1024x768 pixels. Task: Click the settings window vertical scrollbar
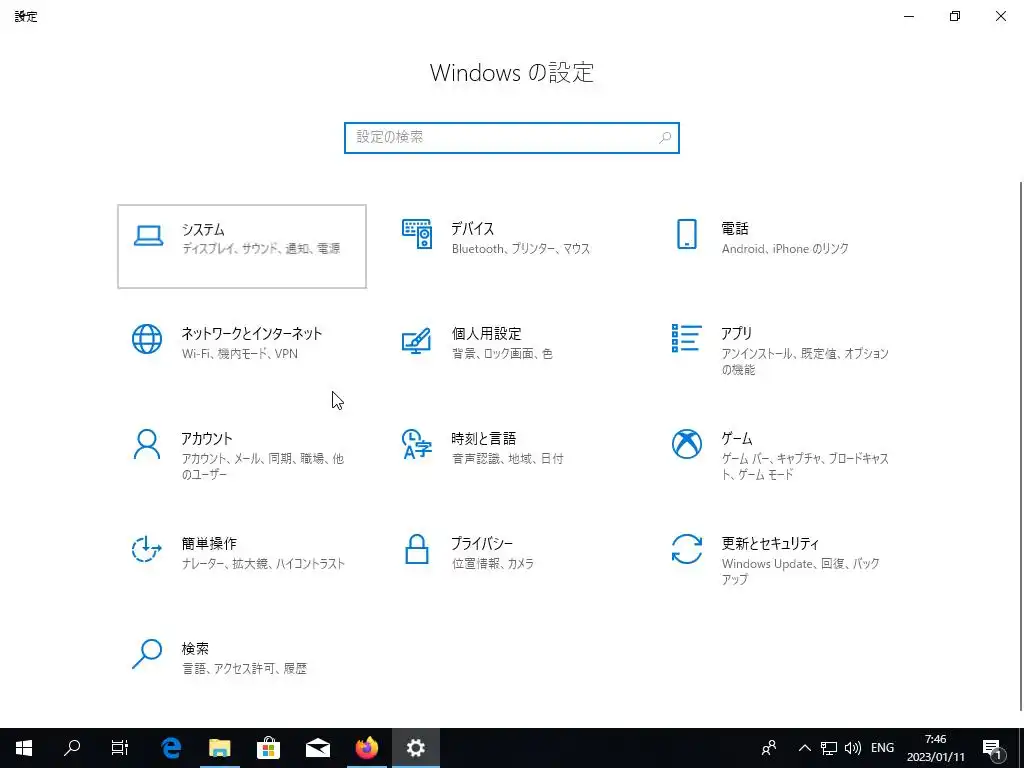coord(1020,445)
